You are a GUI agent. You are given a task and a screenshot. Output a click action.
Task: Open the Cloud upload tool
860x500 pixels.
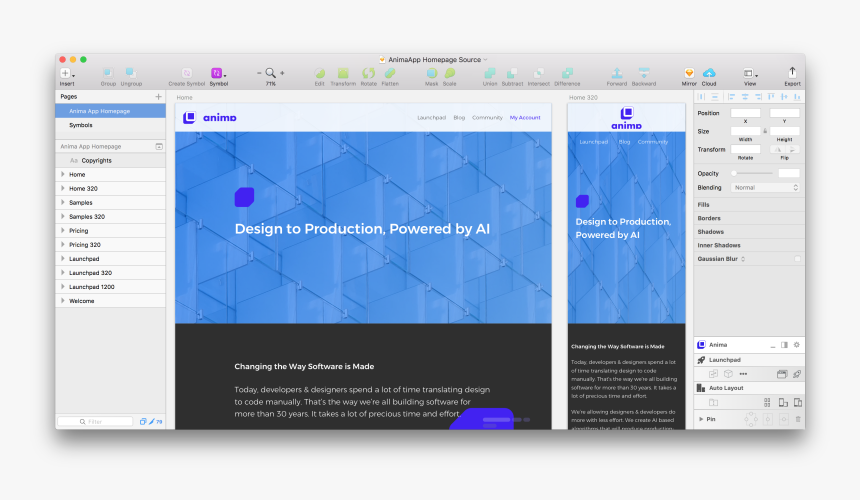(709, 73)
